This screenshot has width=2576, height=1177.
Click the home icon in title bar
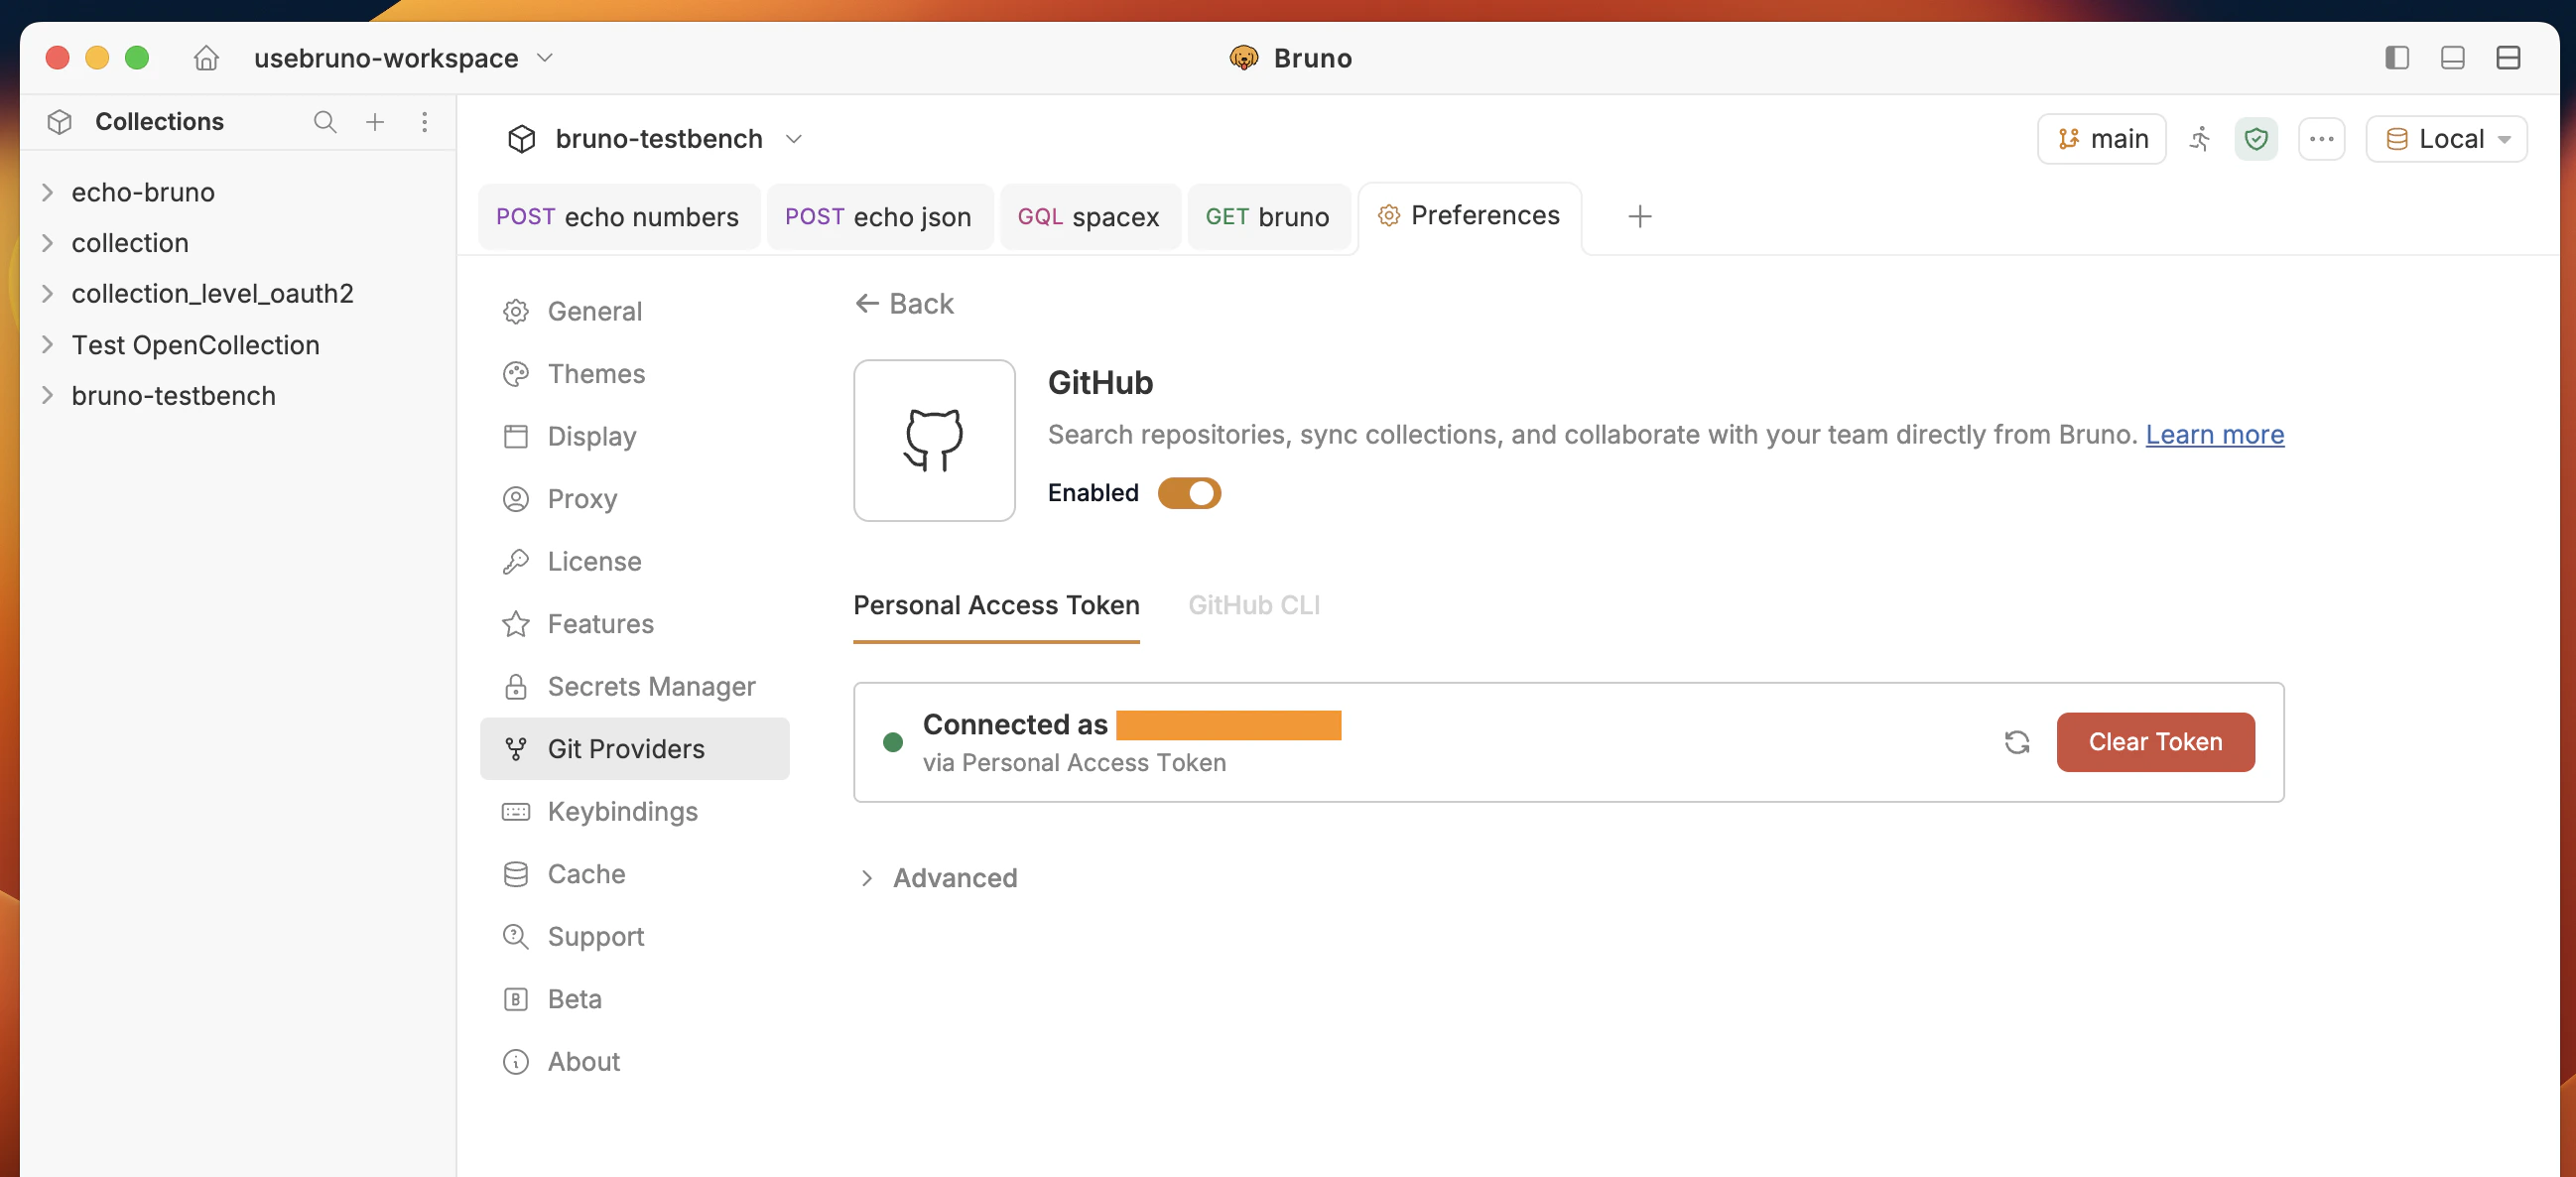click(206, 58)
